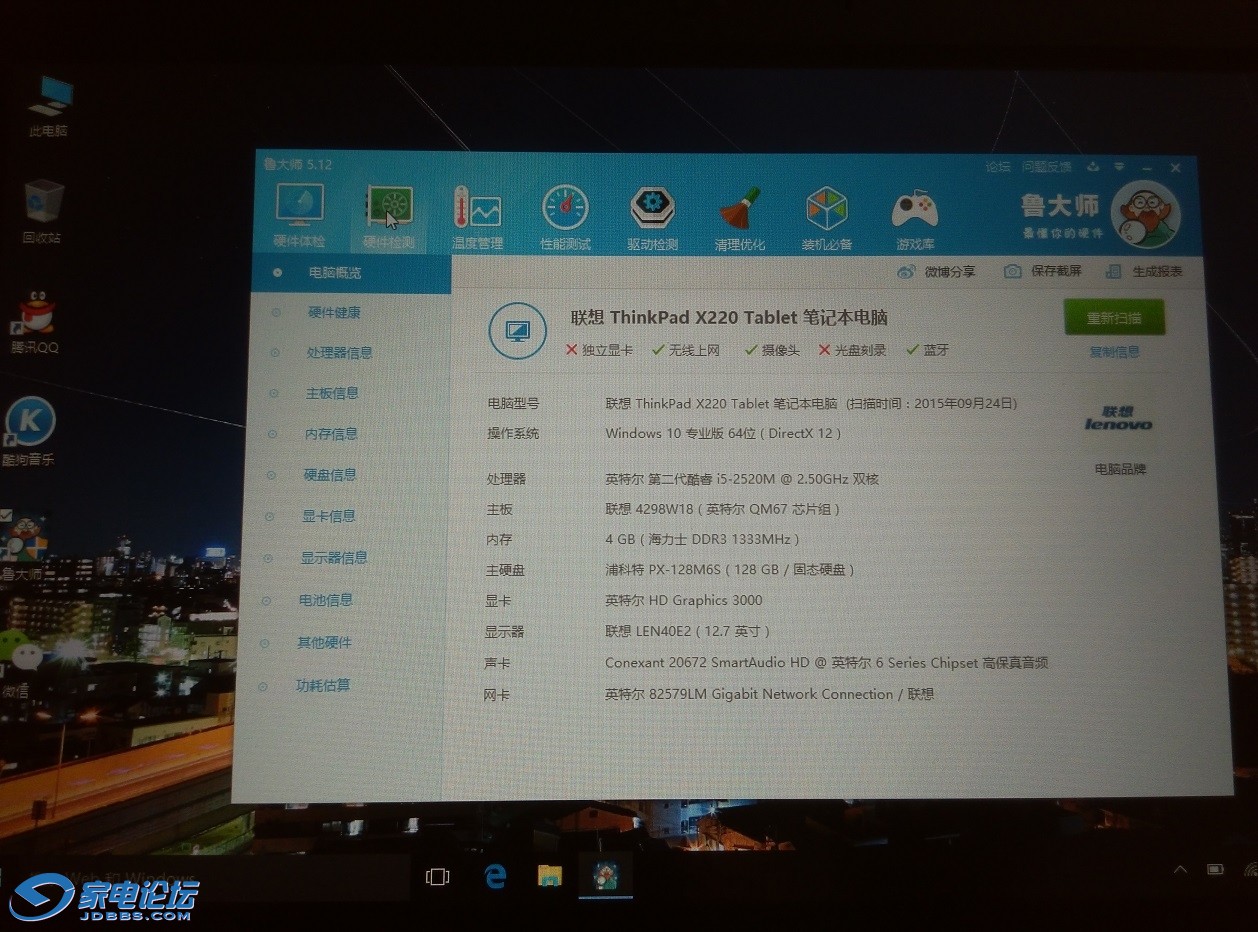Open the 清理优化 cleanup broom tool
Screen dimensions: 1258x932
(740, 218)
